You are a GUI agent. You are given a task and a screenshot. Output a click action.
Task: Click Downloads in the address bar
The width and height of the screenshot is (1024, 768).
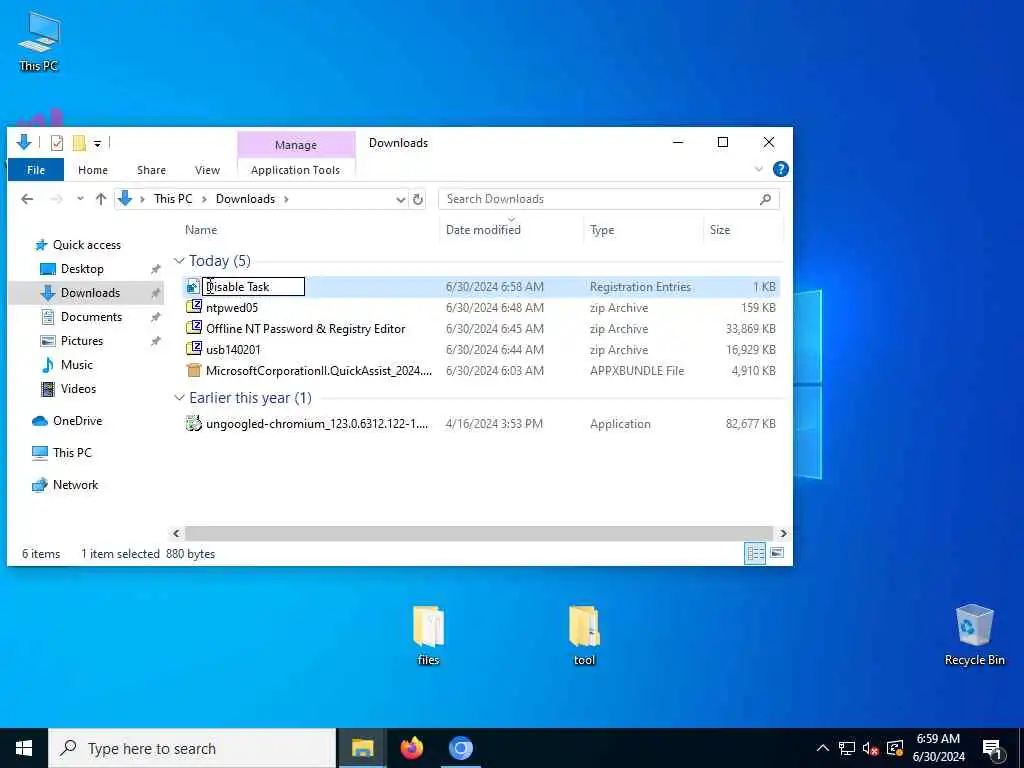click(x=246, y=199)
